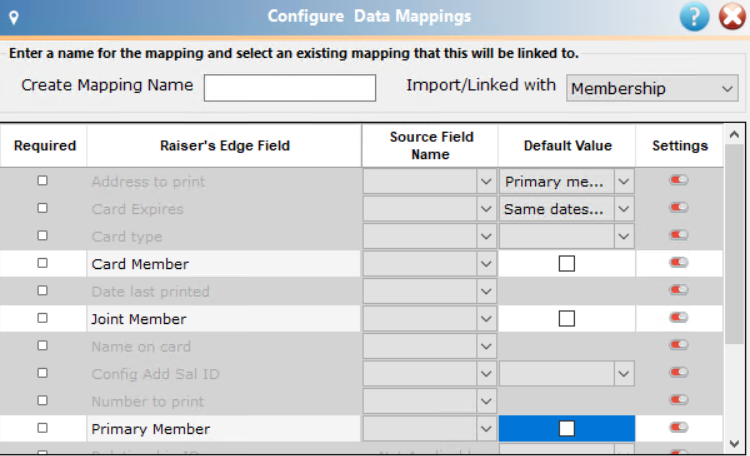Toggle Settings switch for Address to print

tap(679, 180)
